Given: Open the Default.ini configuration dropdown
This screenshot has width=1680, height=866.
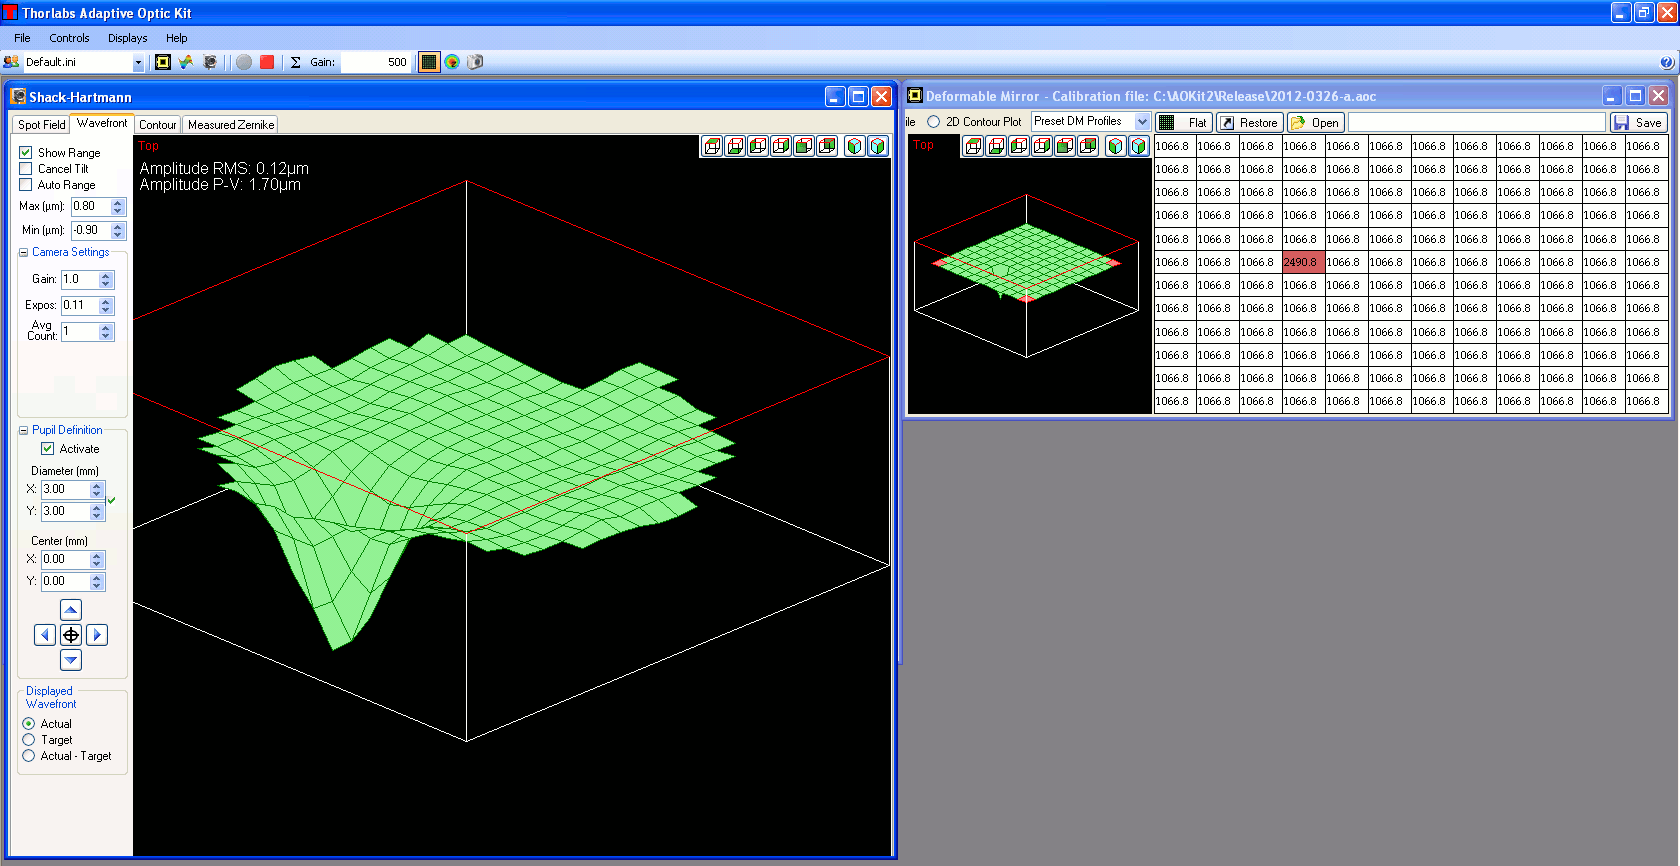Looking at the screenshot, I should (138, 62).
